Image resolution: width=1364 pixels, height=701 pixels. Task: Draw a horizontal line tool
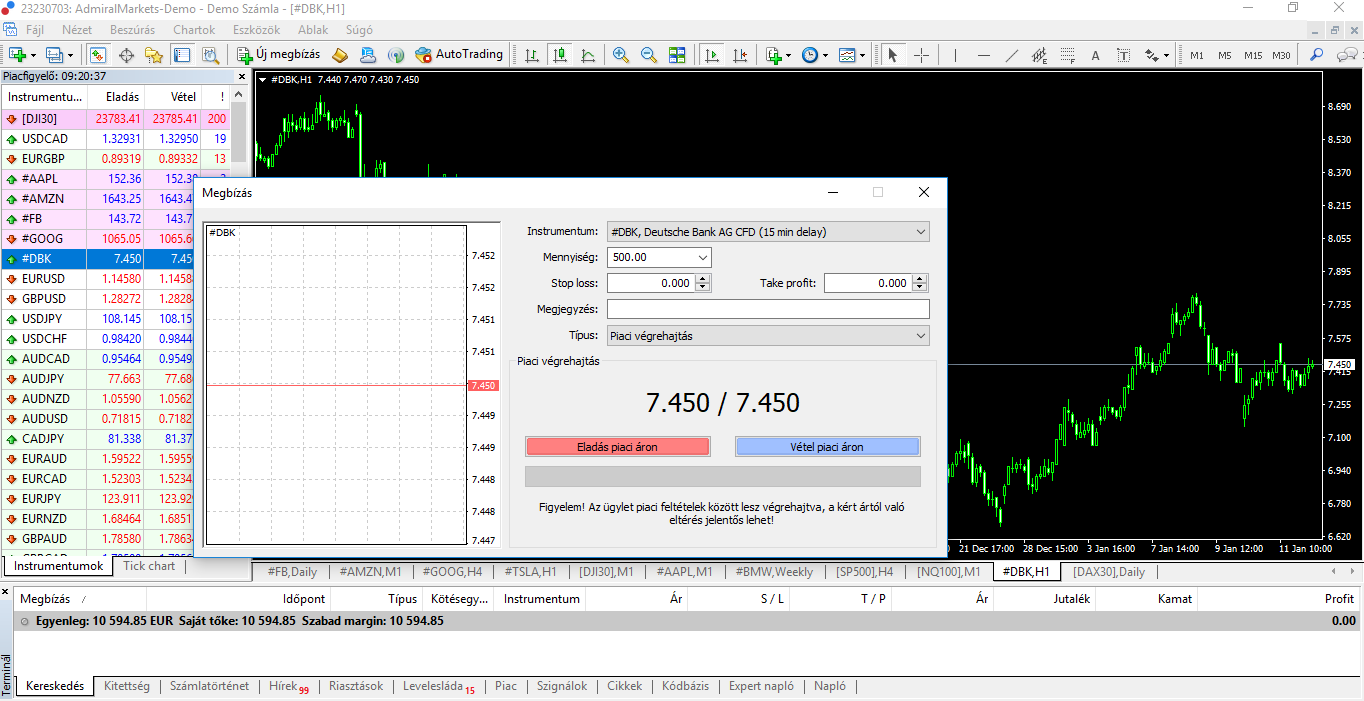(x=984, y=55)
